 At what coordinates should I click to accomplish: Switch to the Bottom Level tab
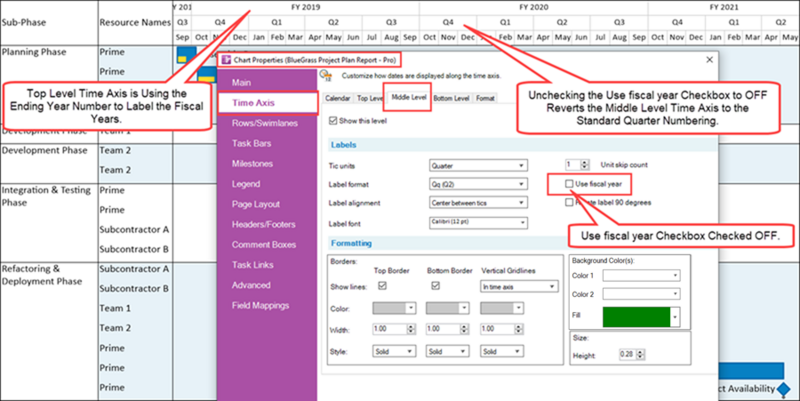click(x=451, y=98)
